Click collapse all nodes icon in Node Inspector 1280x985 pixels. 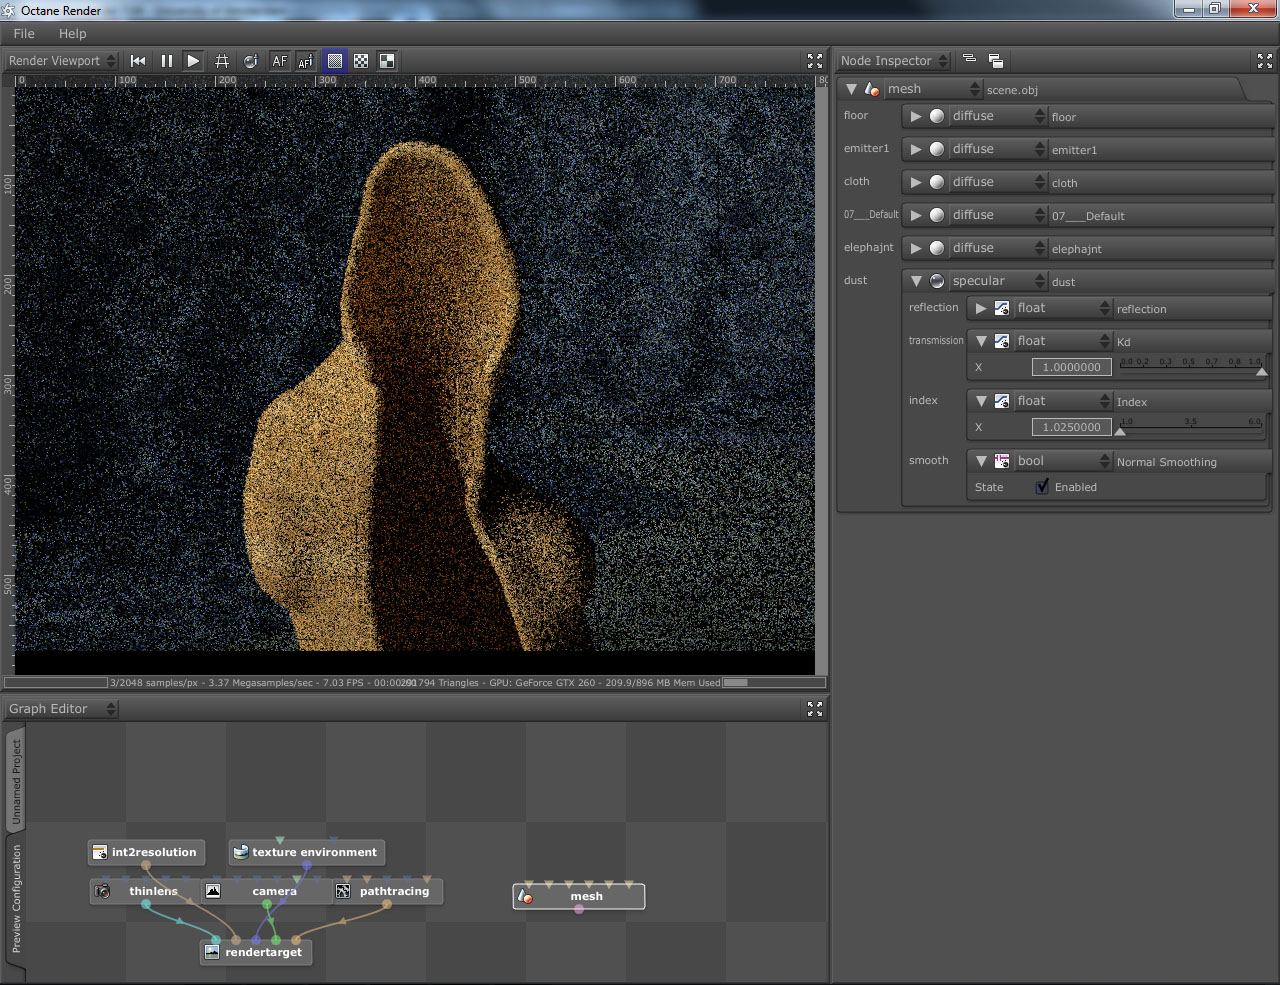(969, 60)
